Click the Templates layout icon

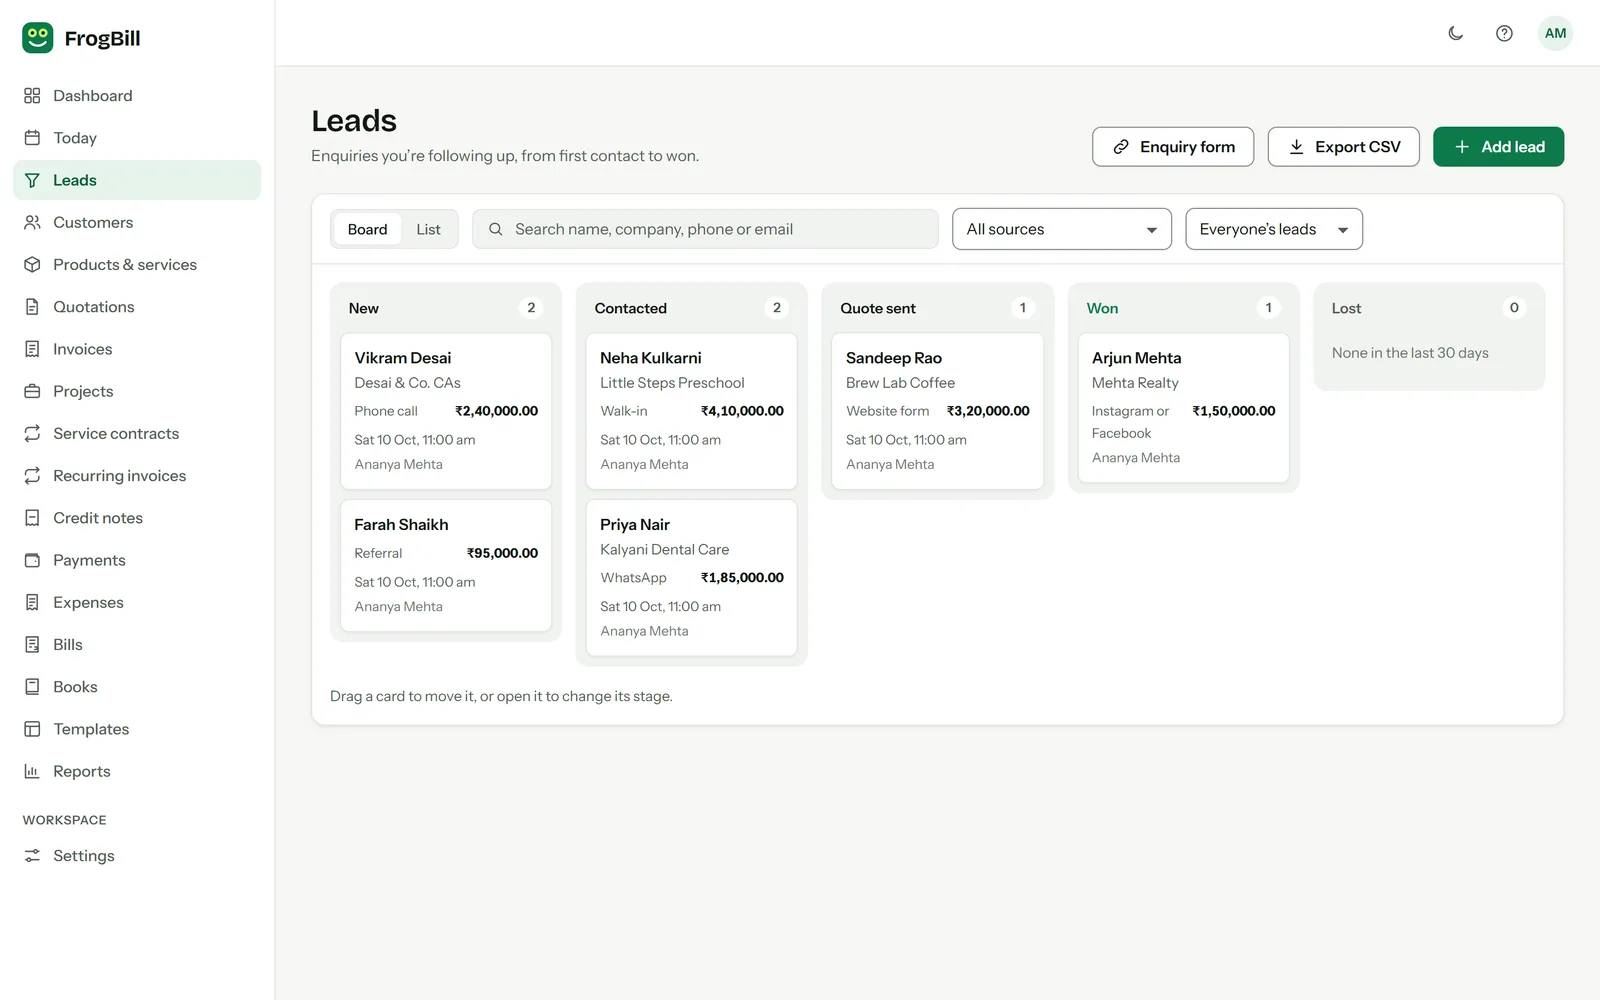32,729
